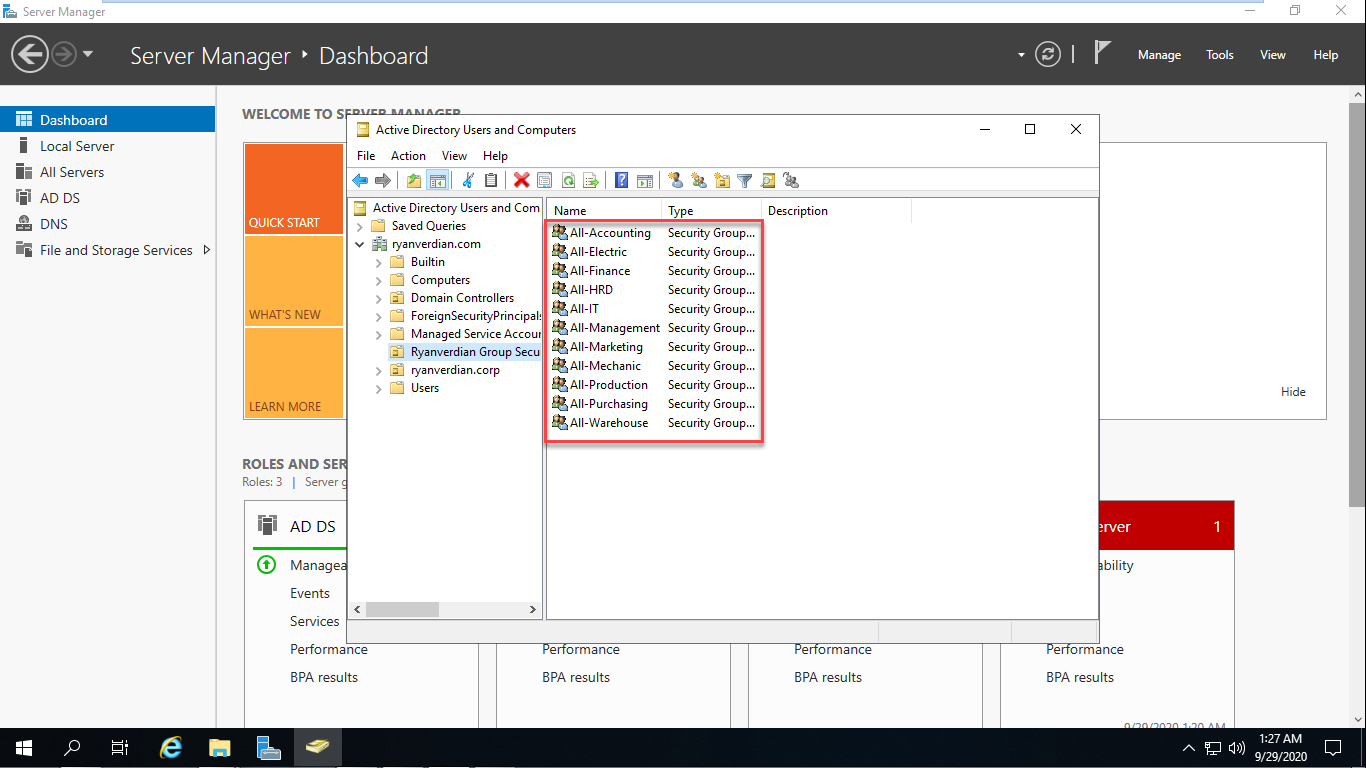
Task: Go up one level using the folder-arrow icon
Action: click(414, 181)
